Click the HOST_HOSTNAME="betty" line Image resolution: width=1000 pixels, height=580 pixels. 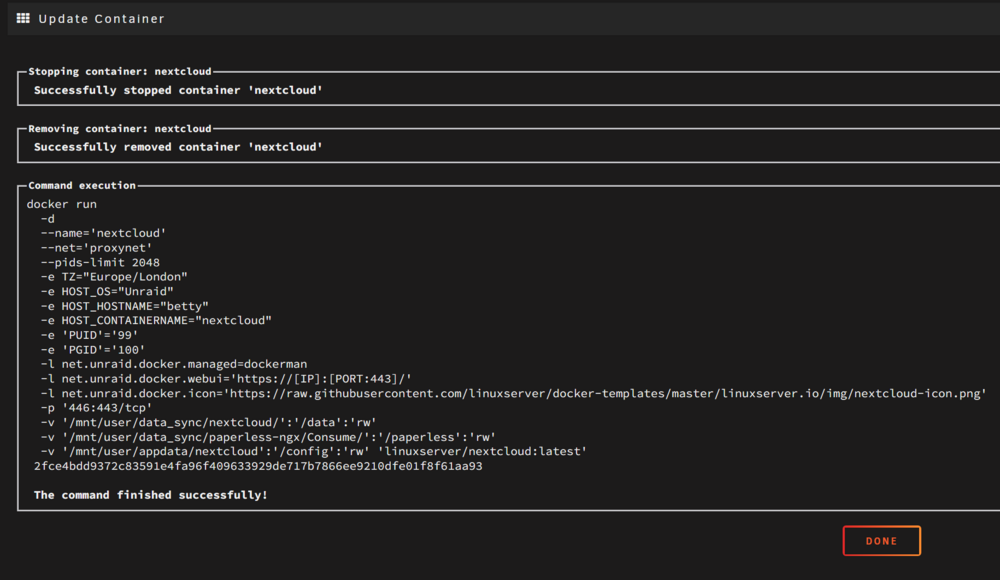tap(124, 306)
